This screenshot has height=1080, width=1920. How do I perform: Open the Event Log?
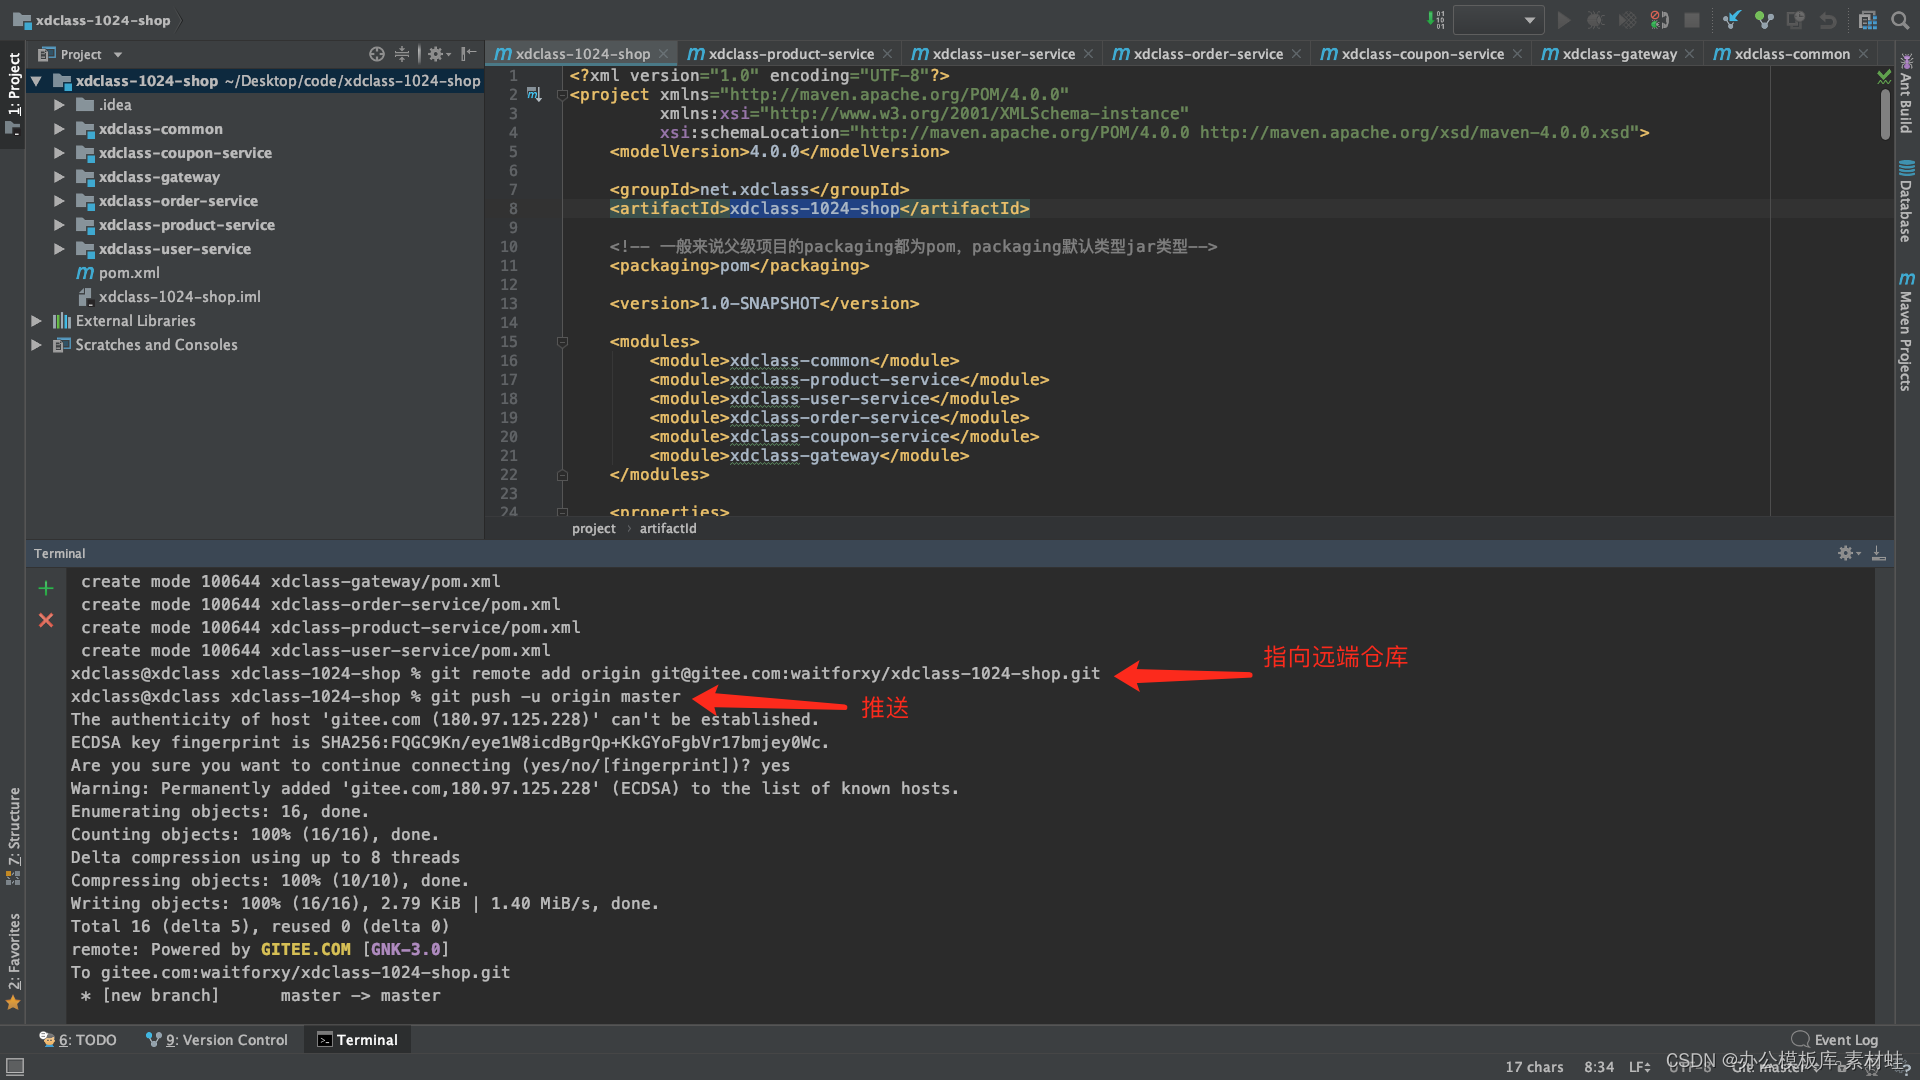pos(1835,1040)
